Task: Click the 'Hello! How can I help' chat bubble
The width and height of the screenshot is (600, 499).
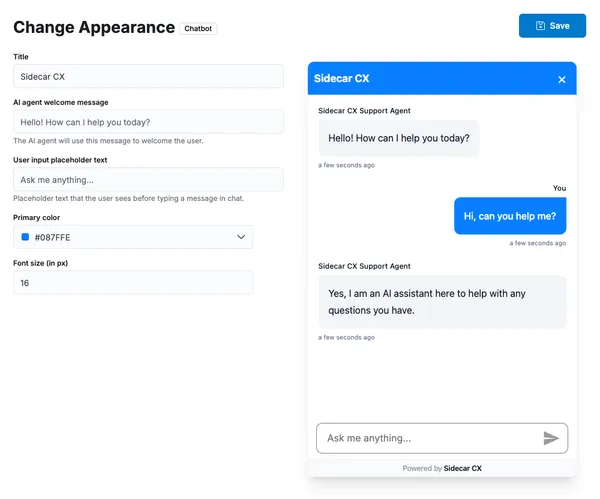Action: point(399,138)
